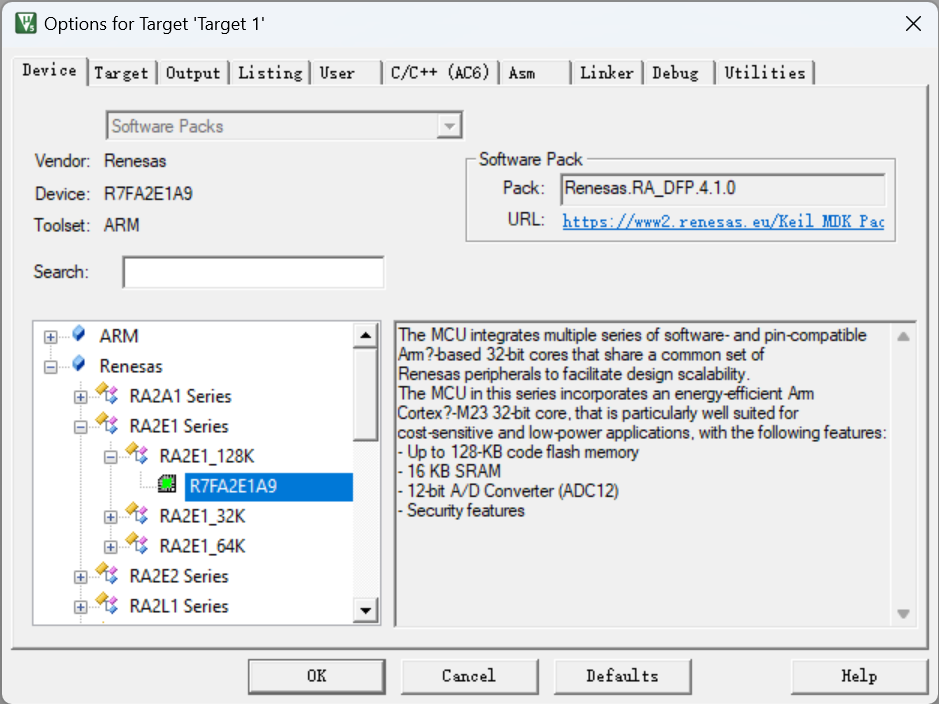Screen dimensions: 939x704
Task: Select the Renesas tree item label
Action: pyautogui.click(x=131, y=366)
